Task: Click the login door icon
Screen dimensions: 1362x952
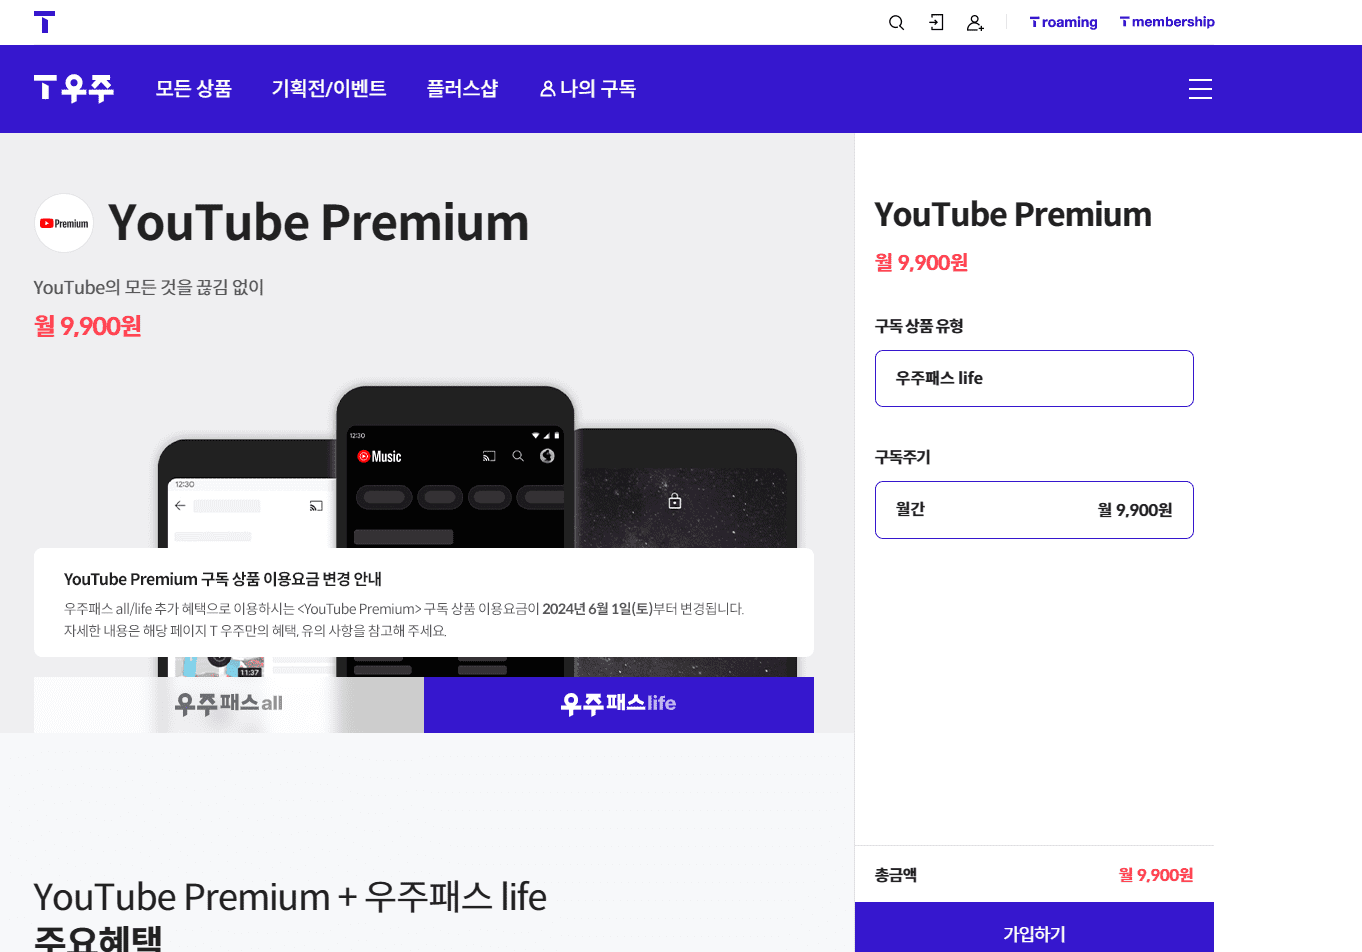Action: point(936,22)
